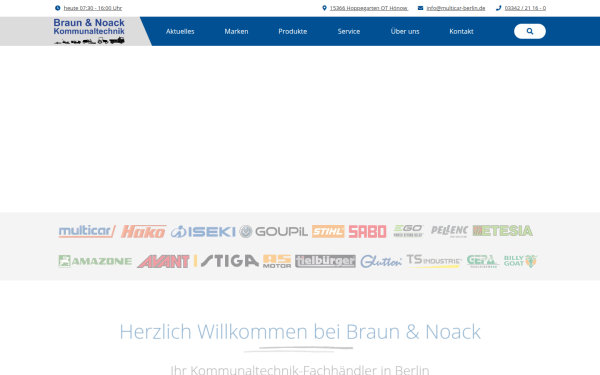Open the PELLENC brand logo
Image resolution: width=600 pixels, height=375 pixels.
449,231
